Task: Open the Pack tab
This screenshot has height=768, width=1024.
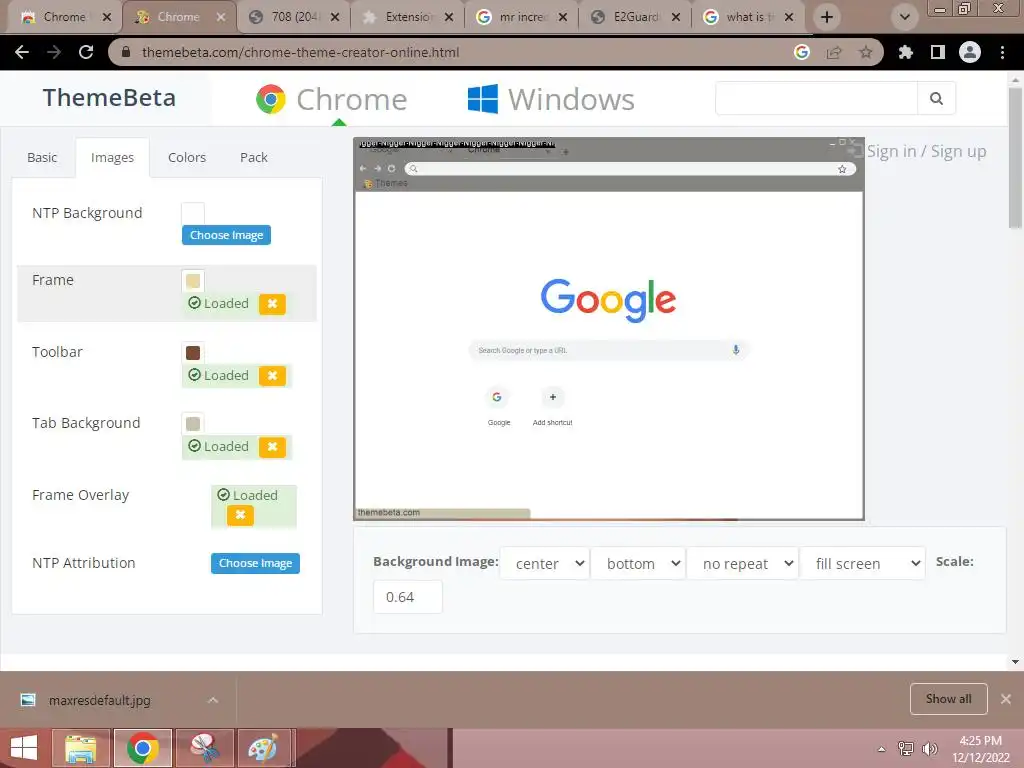Action: click(x=253, y=157)
